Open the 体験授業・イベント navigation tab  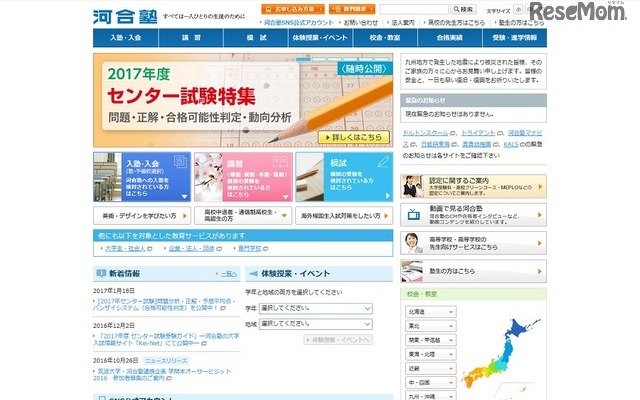(x=320, y=38)
